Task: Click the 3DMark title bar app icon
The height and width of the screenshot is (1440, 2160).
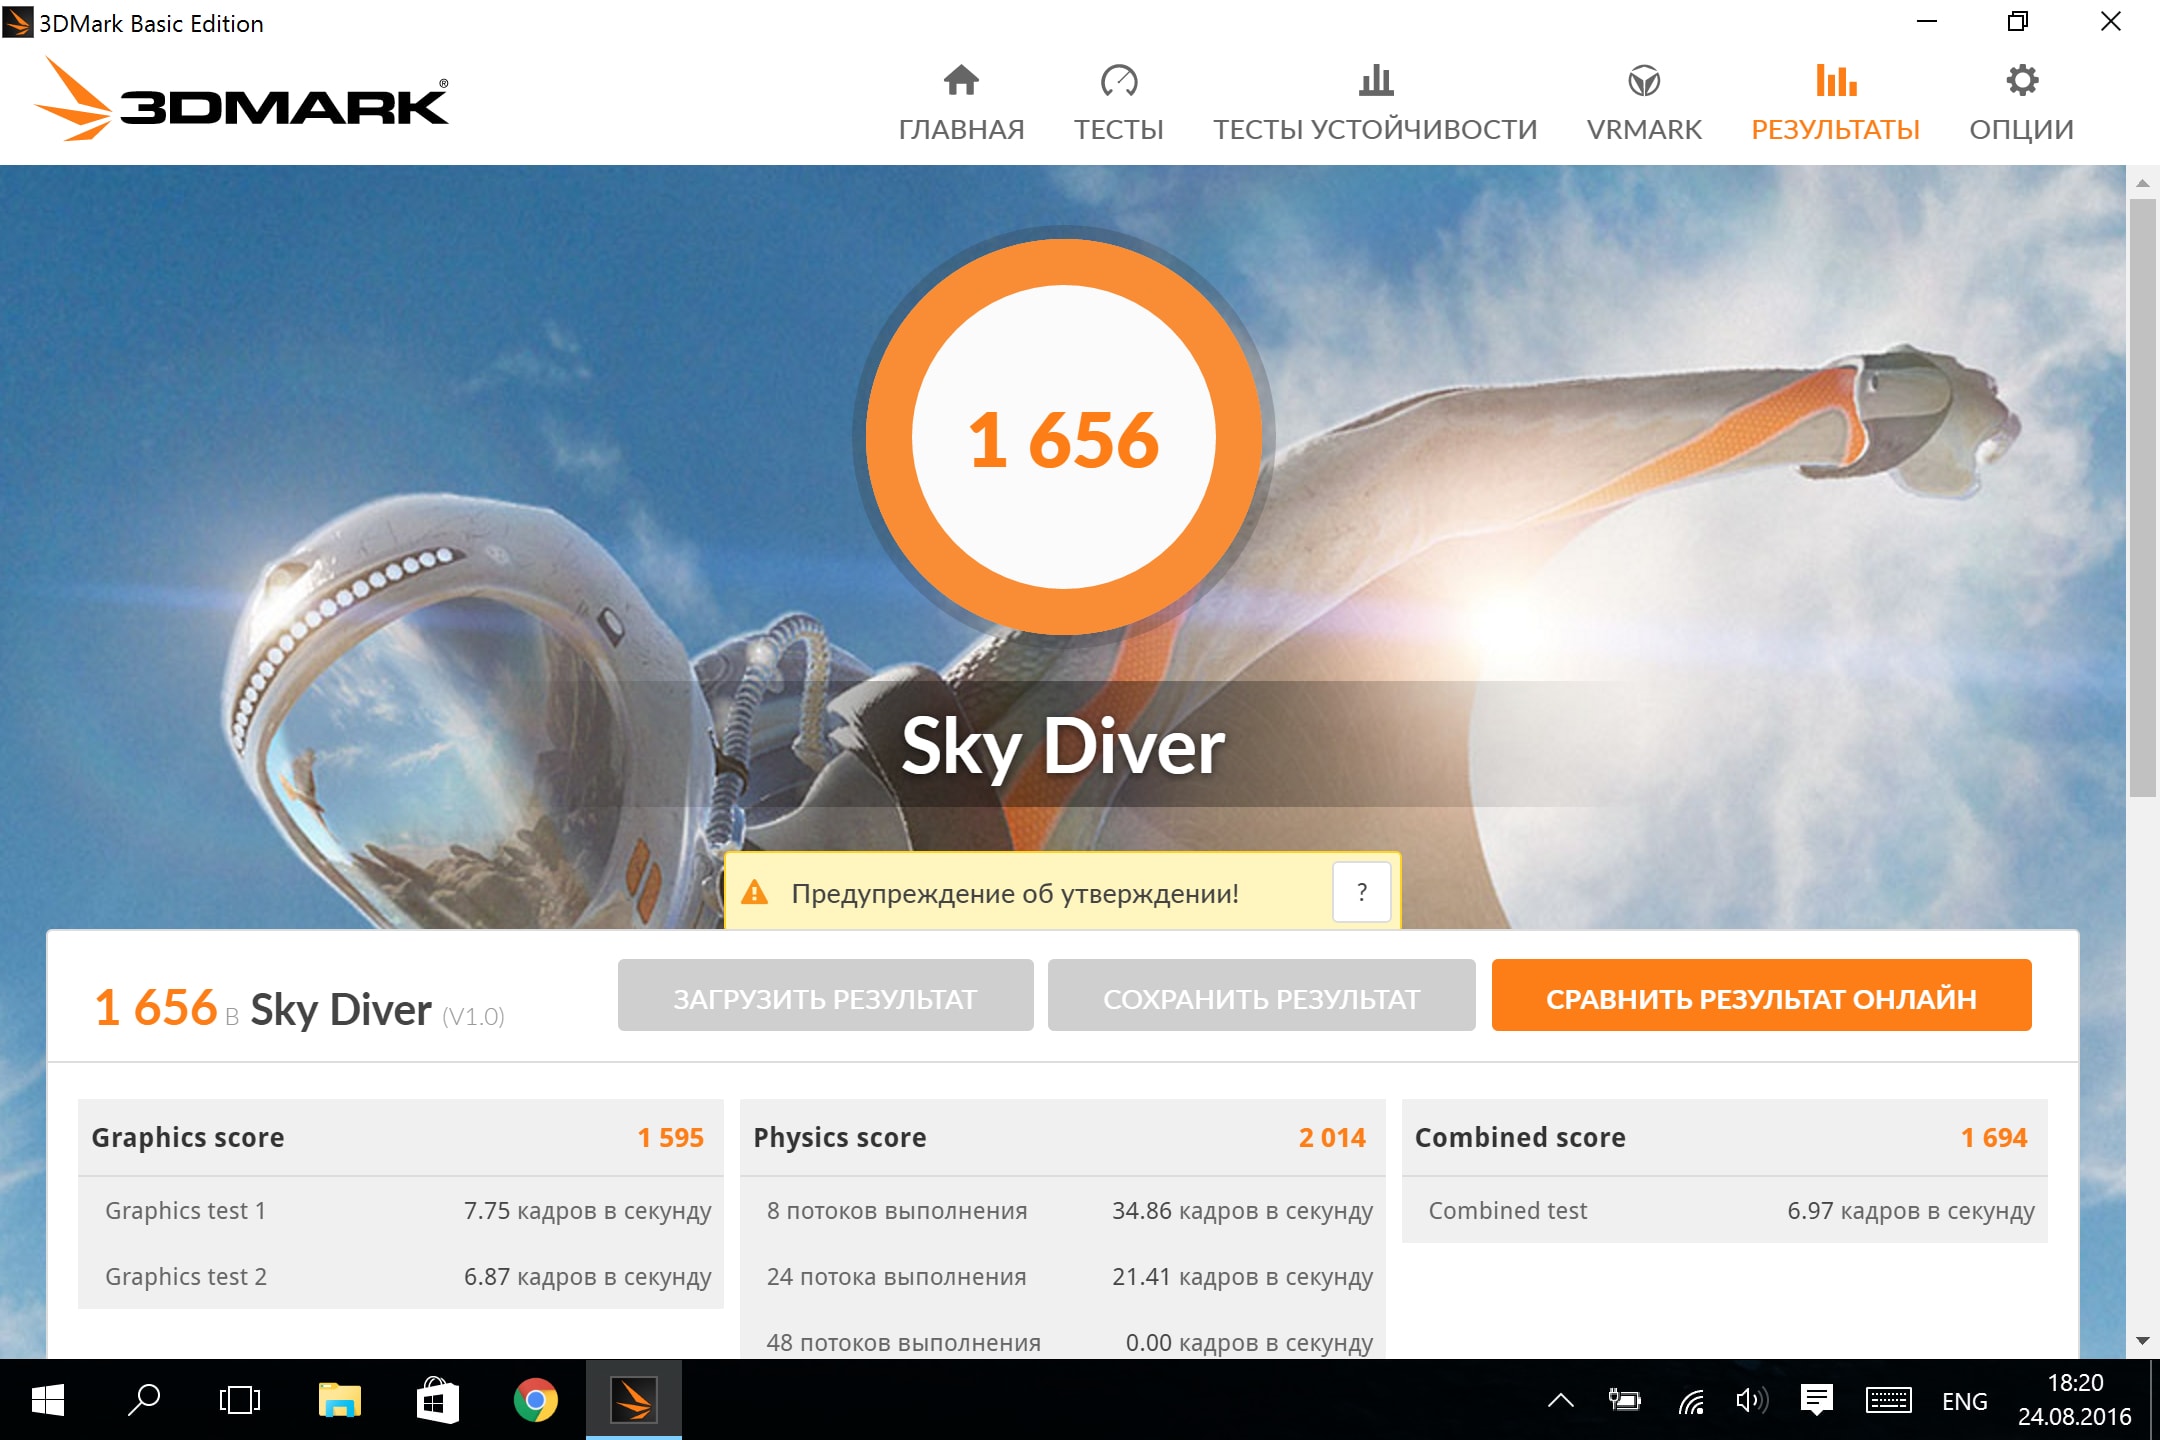Action: click(17, 22)
